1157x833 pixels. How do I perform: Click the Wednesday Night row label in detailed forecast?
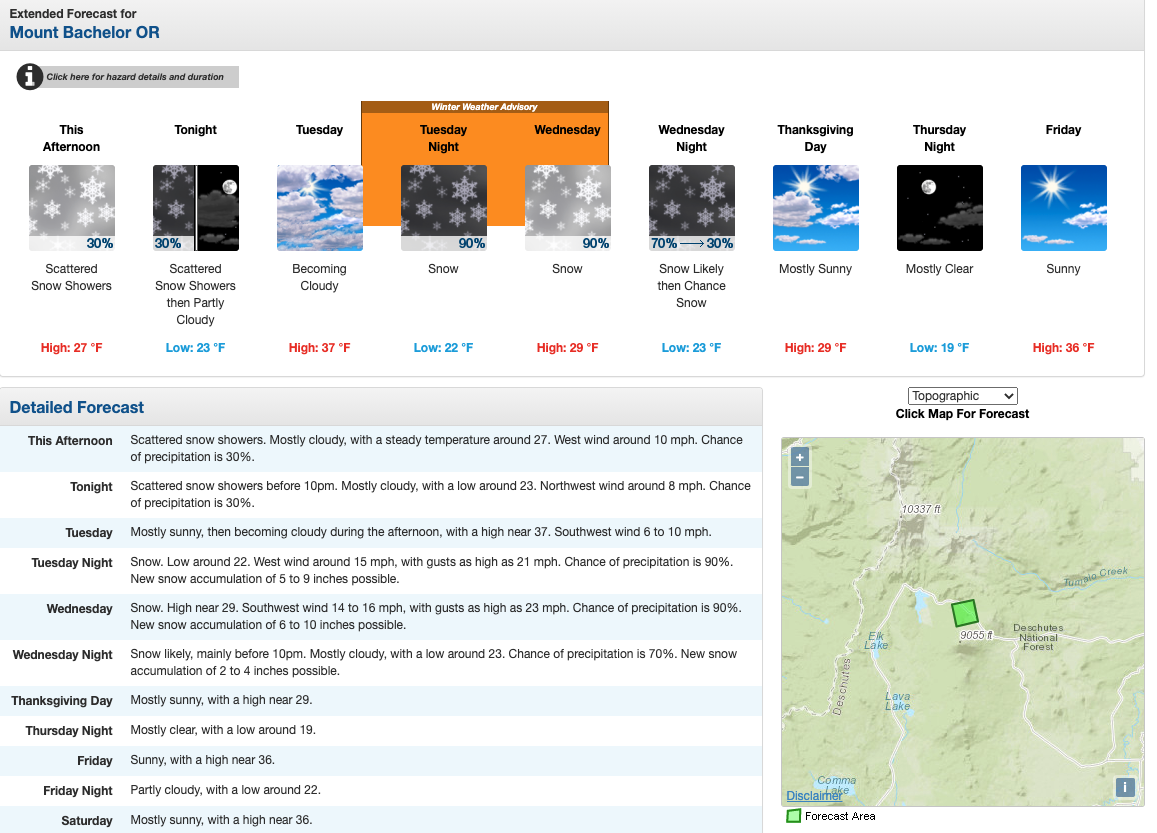[63, 655]
